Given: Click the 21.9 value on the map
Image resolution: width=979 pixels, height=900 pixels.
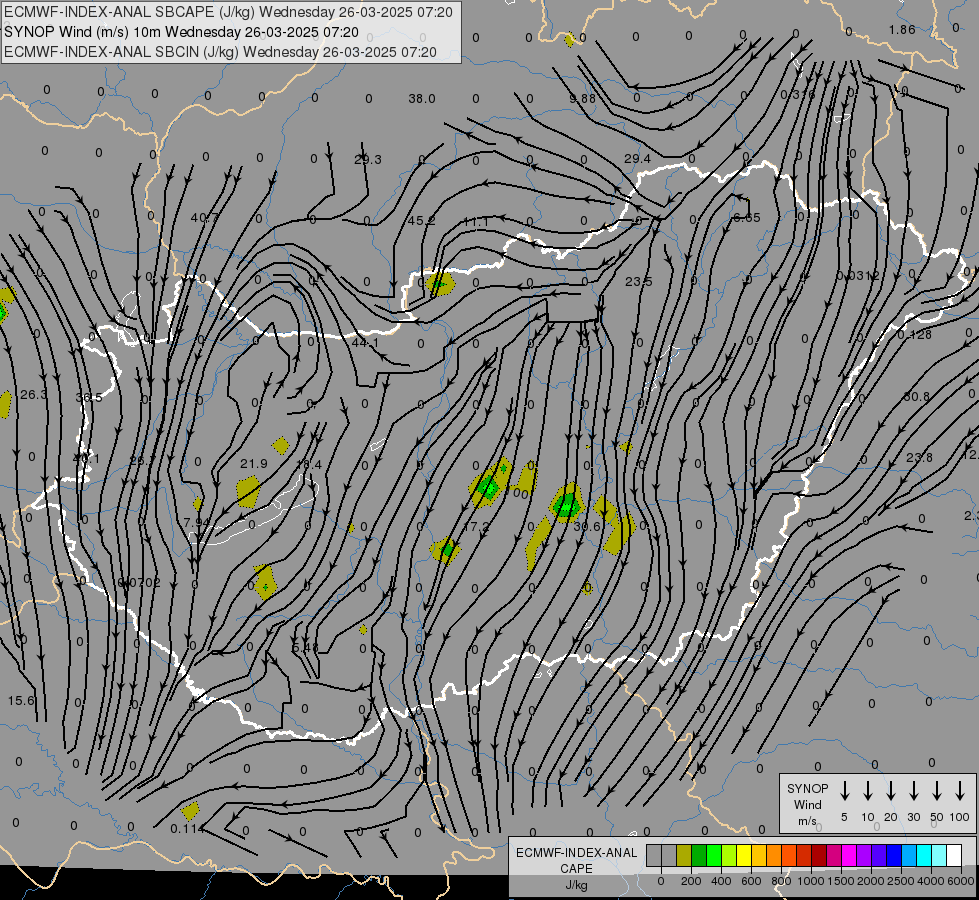Looking at the screenshot, I should point(253,464).
